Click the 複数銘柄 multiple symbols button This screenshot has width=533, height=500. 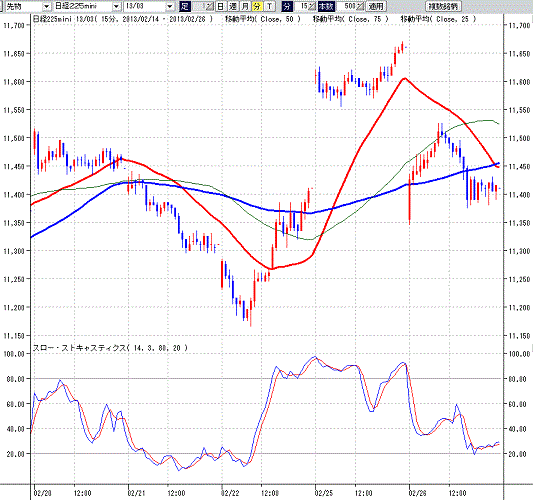pos(443,6)
